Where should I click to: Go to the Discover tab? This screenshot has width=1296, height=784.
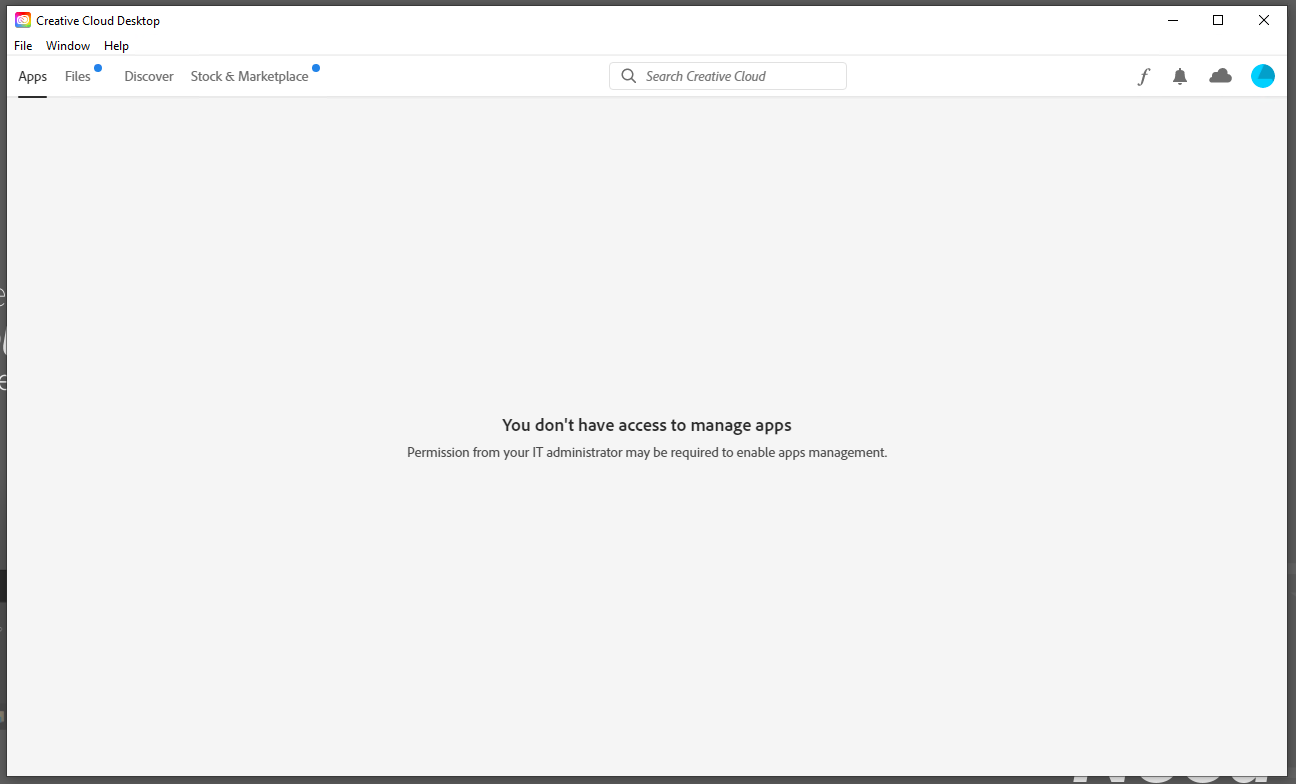149,77
